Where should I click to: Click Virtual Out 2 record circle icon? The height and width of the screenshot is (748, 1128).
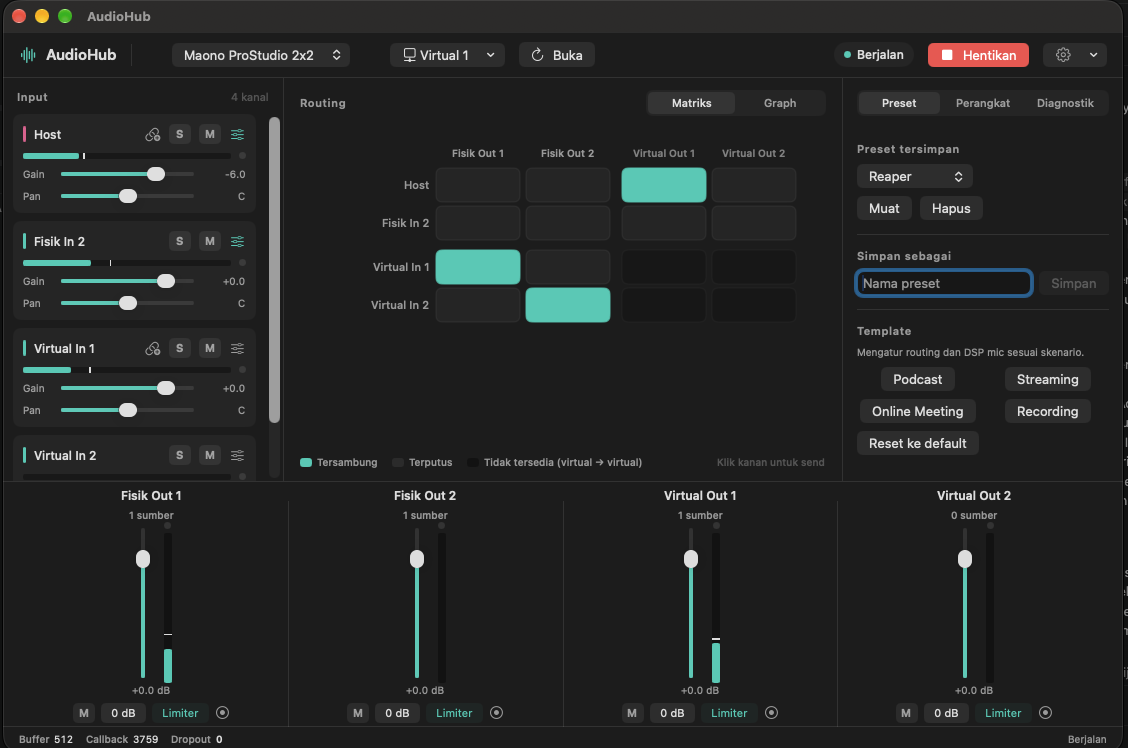click(x=1045, y=713)
